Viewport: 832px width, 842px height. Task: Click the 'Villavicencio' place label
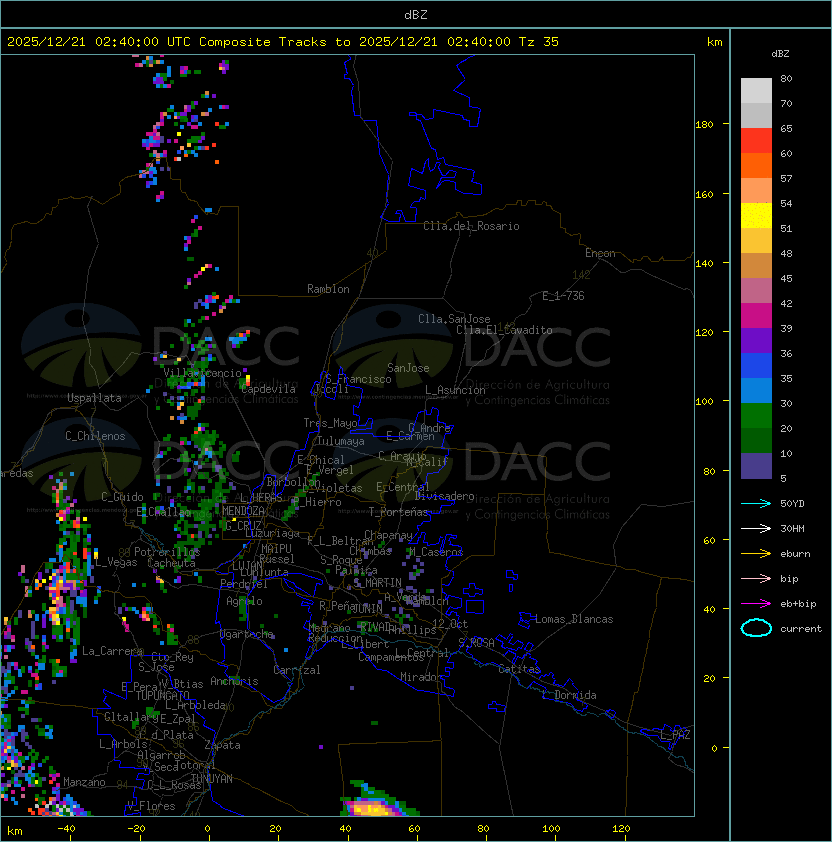[x=202, y=373]
